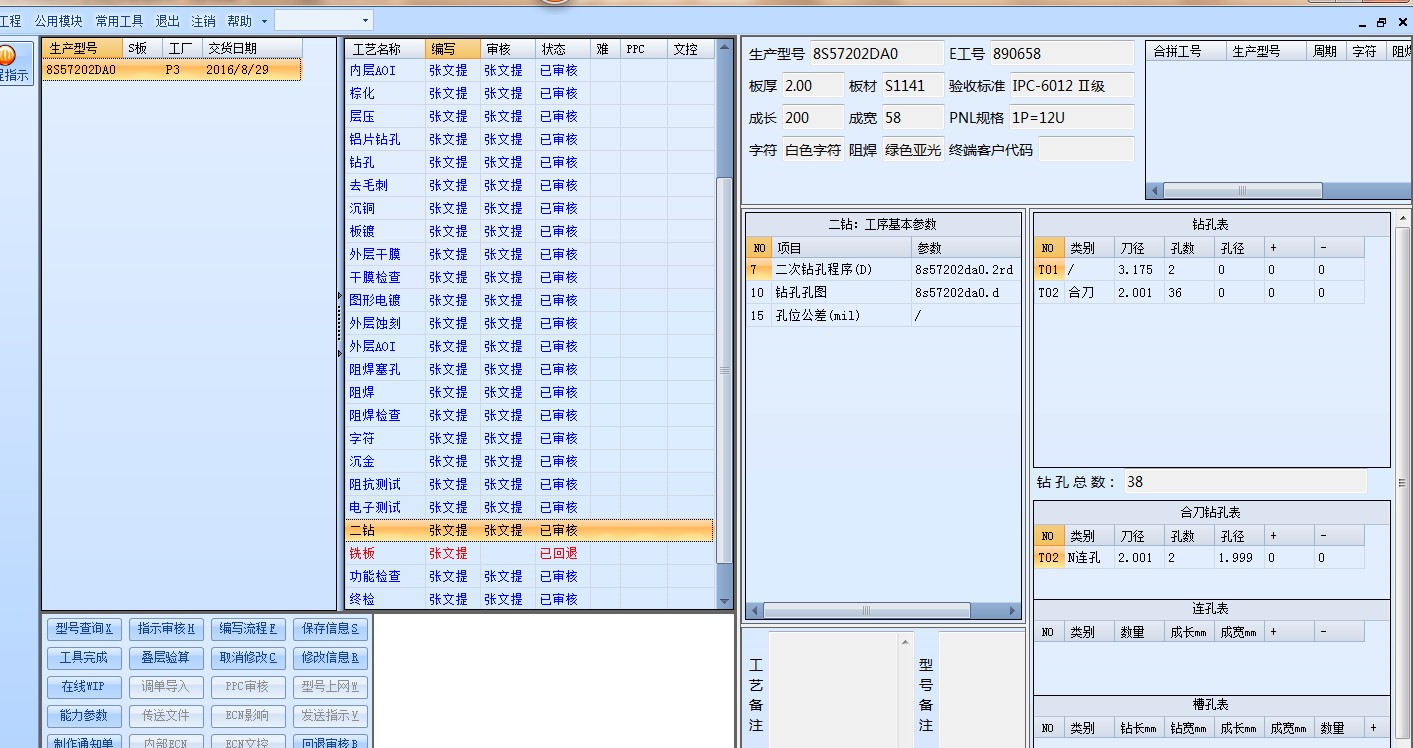This screenshot has height=748, width=1413.
Task: Click the PNL规格 field 1P=12U
Action: [x=1071, y=117]
